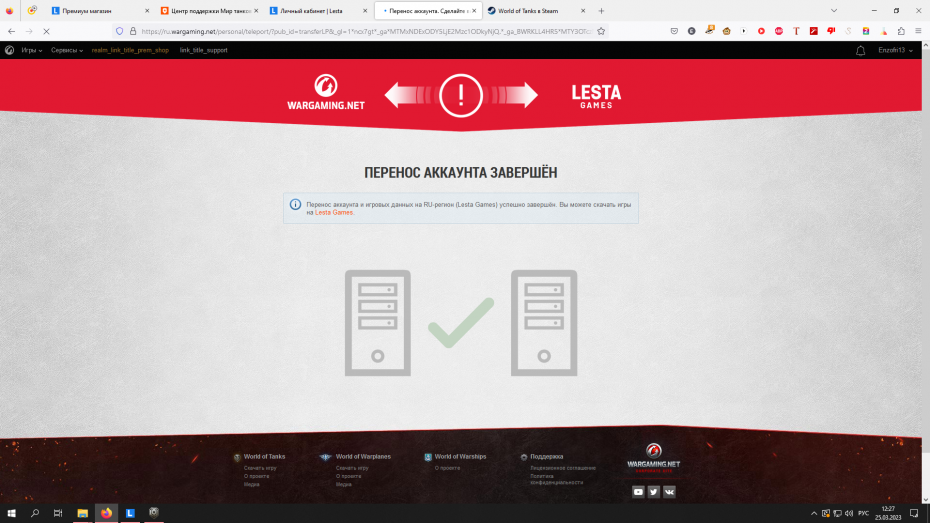Open the World of Tanks taskbar icon
Image resolution: width=930 pixels, height=523 pixels.
pyautogui.click(x=154, y=513)
